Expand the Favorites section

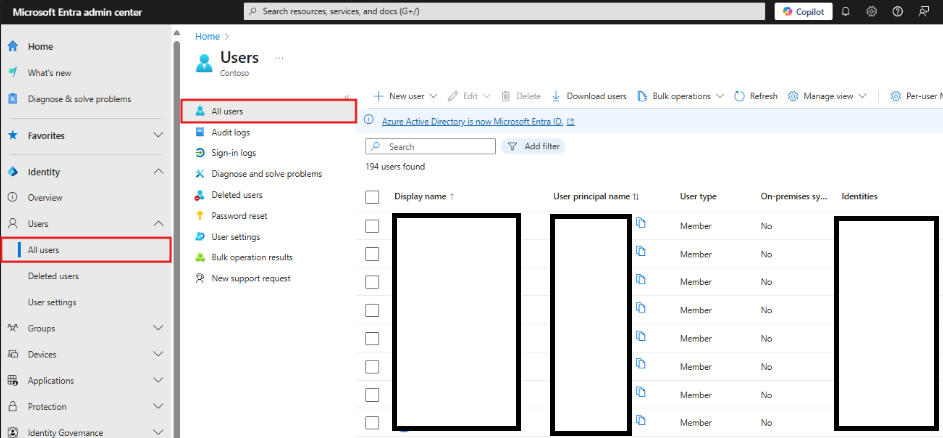pyautogui.click(x=158, y=135)
